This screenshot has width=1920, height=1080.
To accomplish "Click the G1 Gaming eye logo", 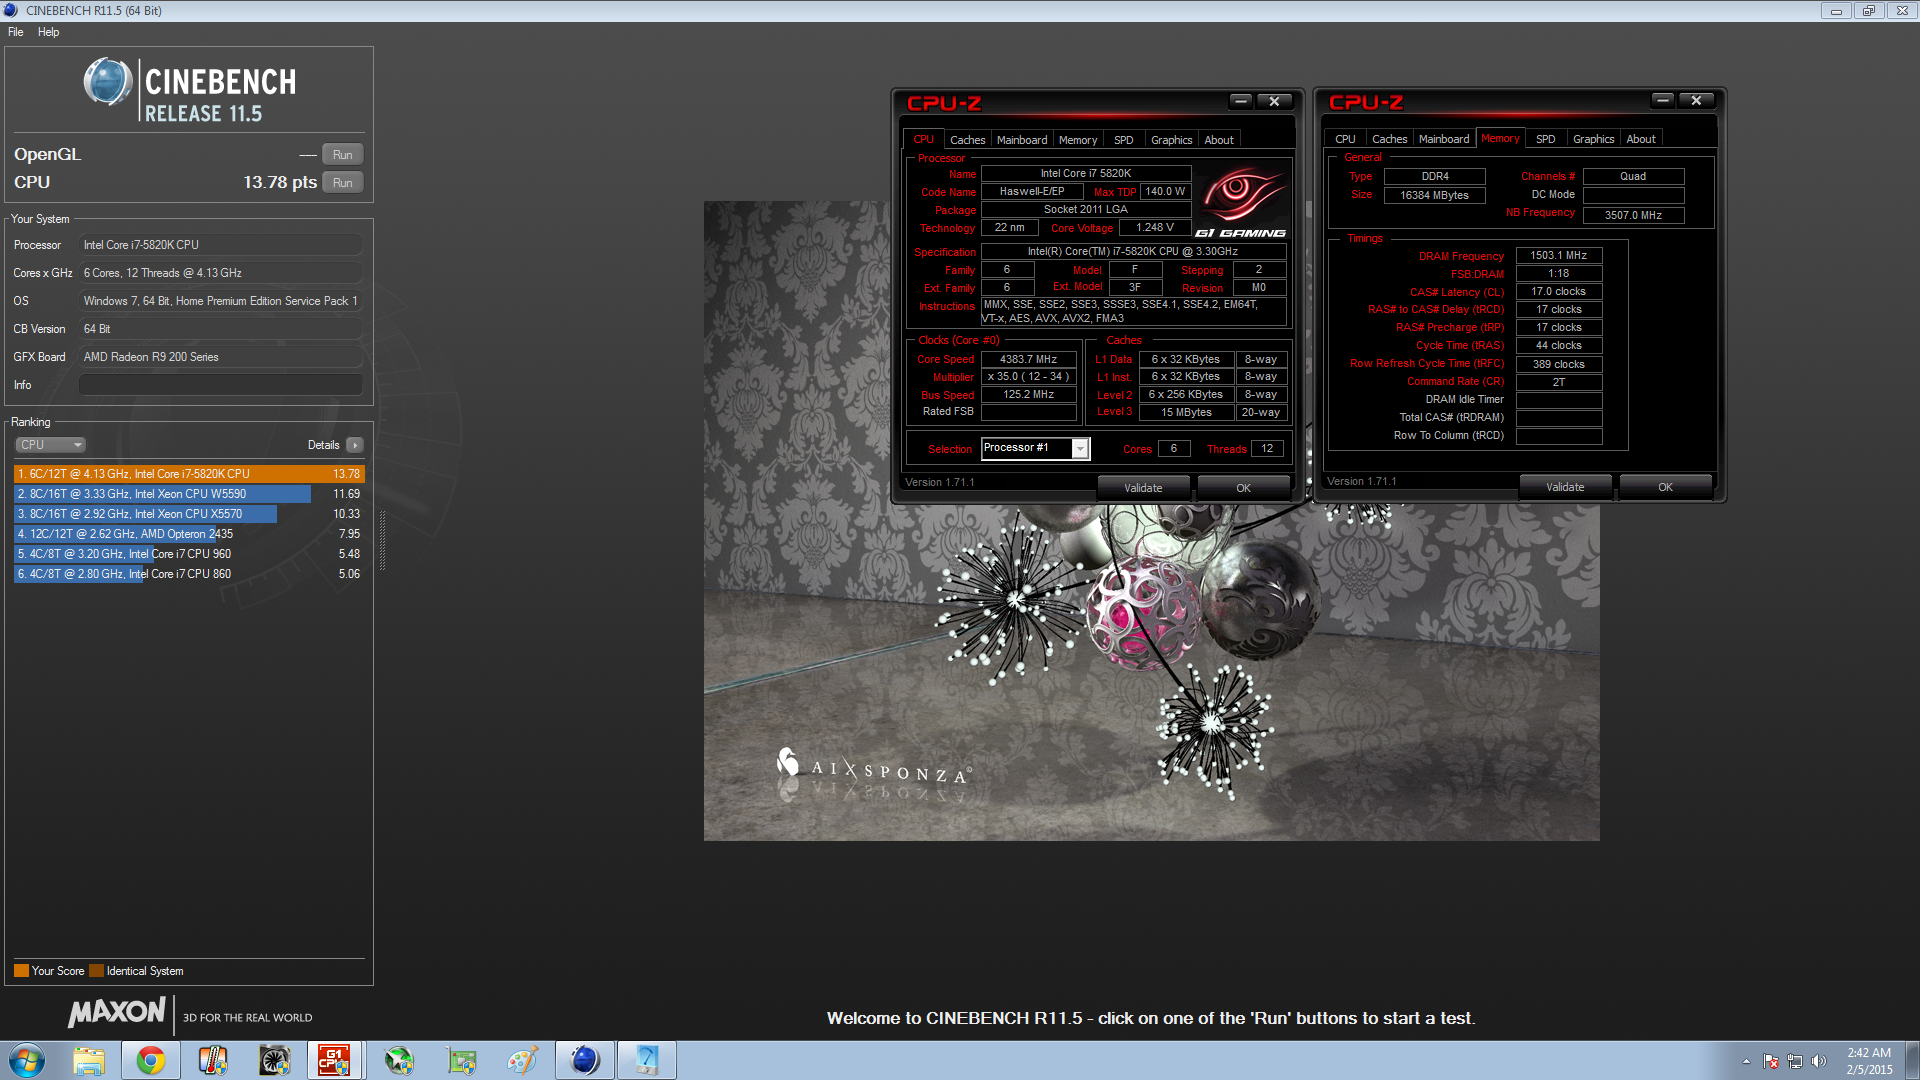I will [x=1241, y=201].
